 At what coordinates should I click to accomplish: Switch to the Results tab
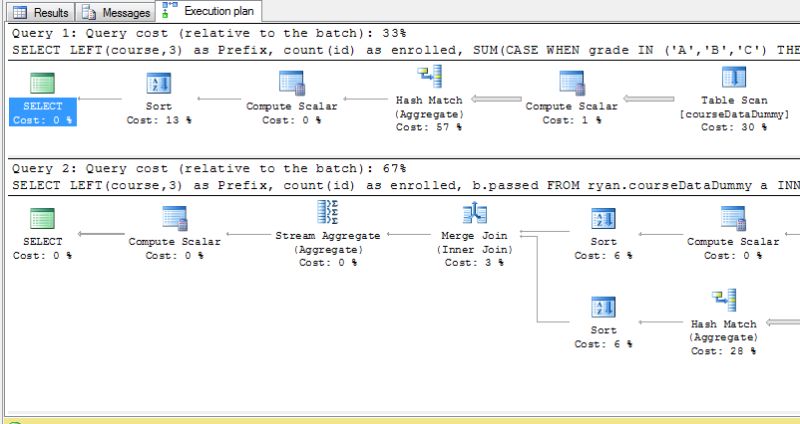coord(41,12)
